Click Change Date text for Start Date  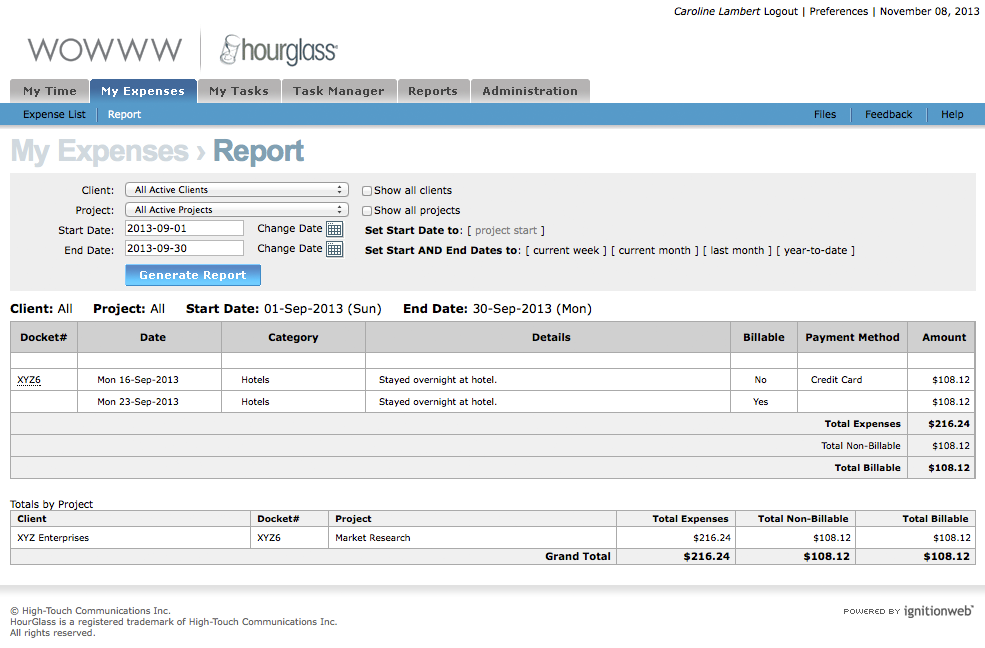(x=290, y=229)
